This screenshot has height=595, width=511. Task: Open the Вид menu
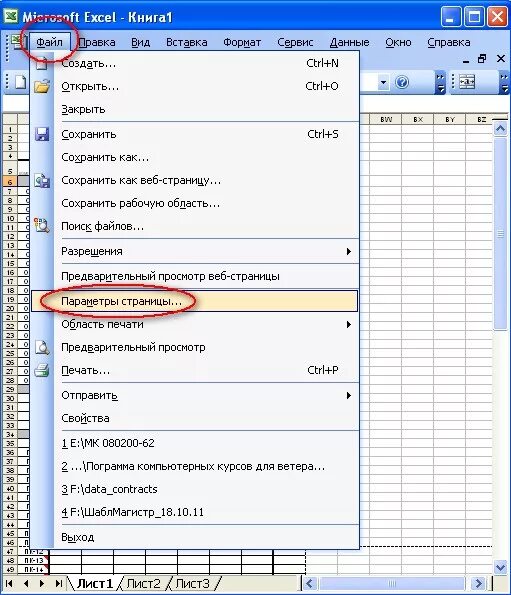click(x=140, y=42)
